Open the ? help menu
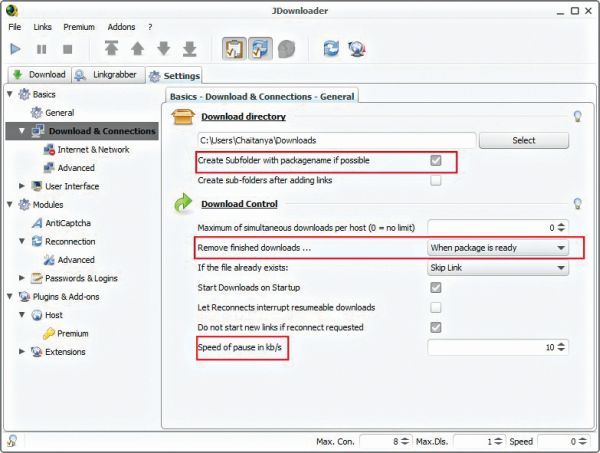Image resolution: width=600 pixels, height=453 pixels. [x=150, y=27]
